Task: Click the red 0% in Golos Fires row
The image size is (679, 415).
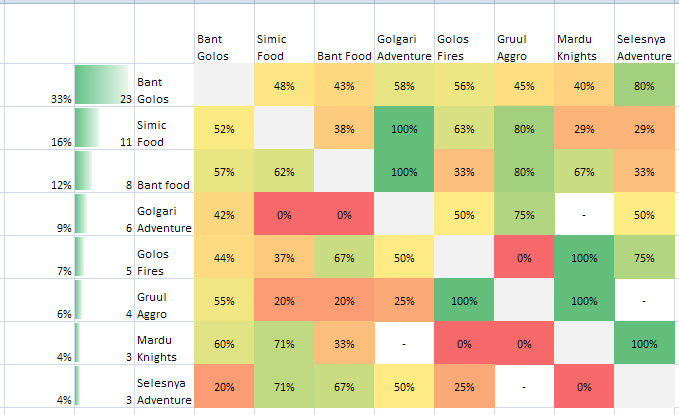Action: 523,258
